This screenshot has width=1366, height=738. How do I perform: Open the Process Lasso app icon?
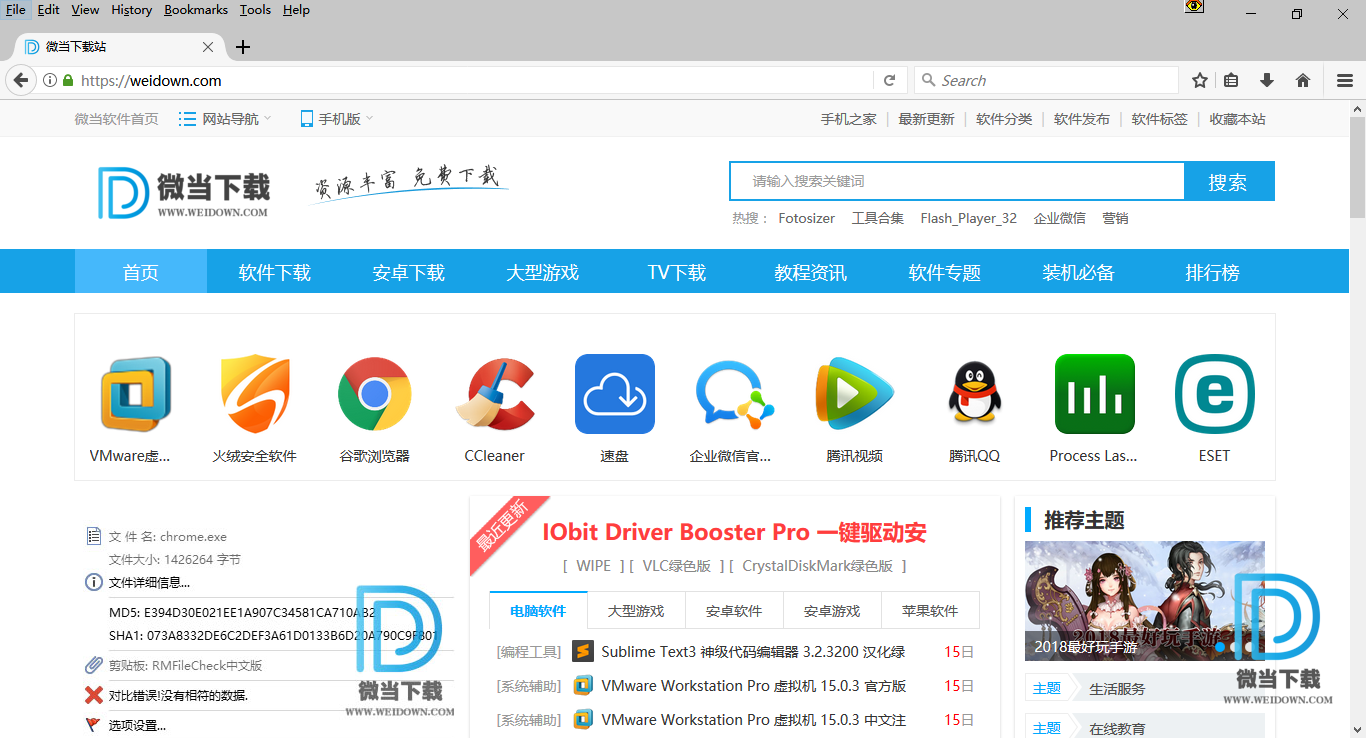click(1095, 394)
